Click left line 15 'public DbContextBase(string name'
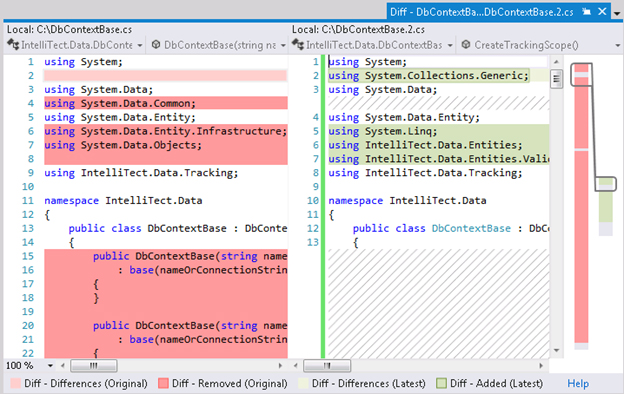 (x=190, y=256)
